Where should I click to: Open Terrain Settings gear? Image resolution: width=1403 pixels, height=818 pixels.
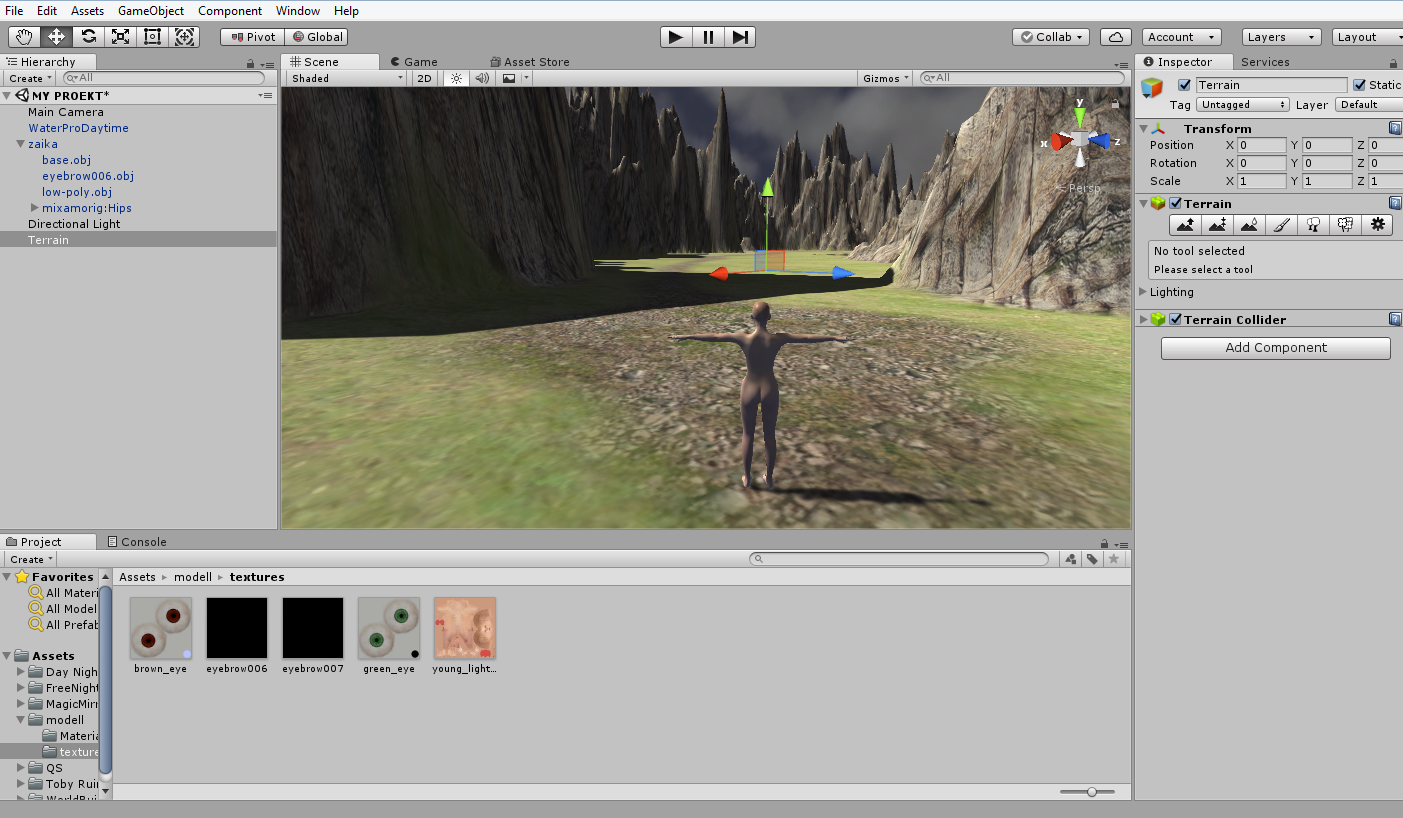pos(1377,225)
